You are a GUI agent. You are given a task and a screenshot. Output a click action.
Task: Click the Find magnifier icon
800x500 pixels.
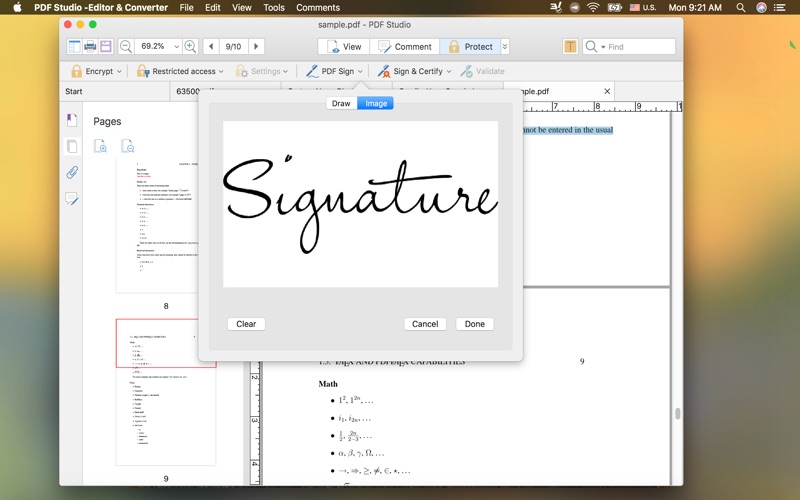591,46
